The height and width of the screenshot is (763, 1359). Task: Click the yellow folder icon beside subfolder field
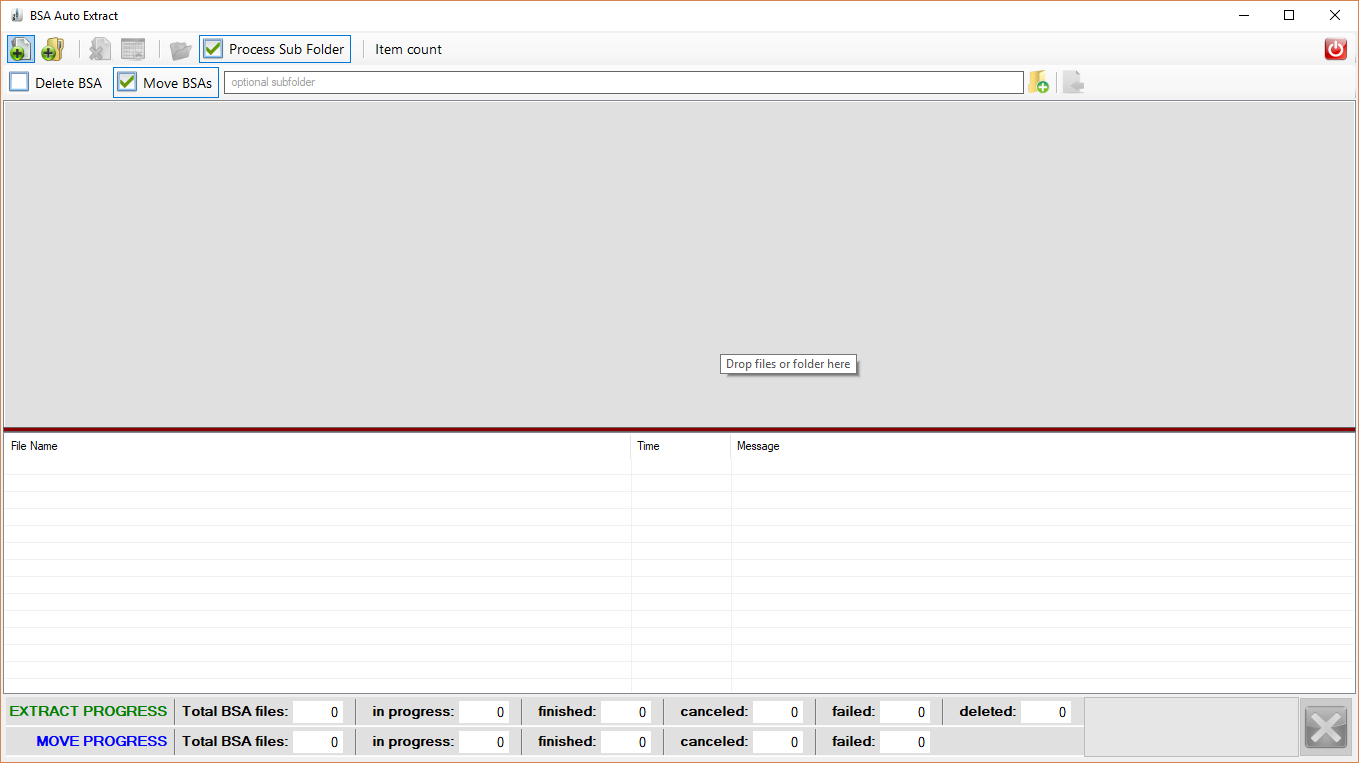[x=1039, y=82]
